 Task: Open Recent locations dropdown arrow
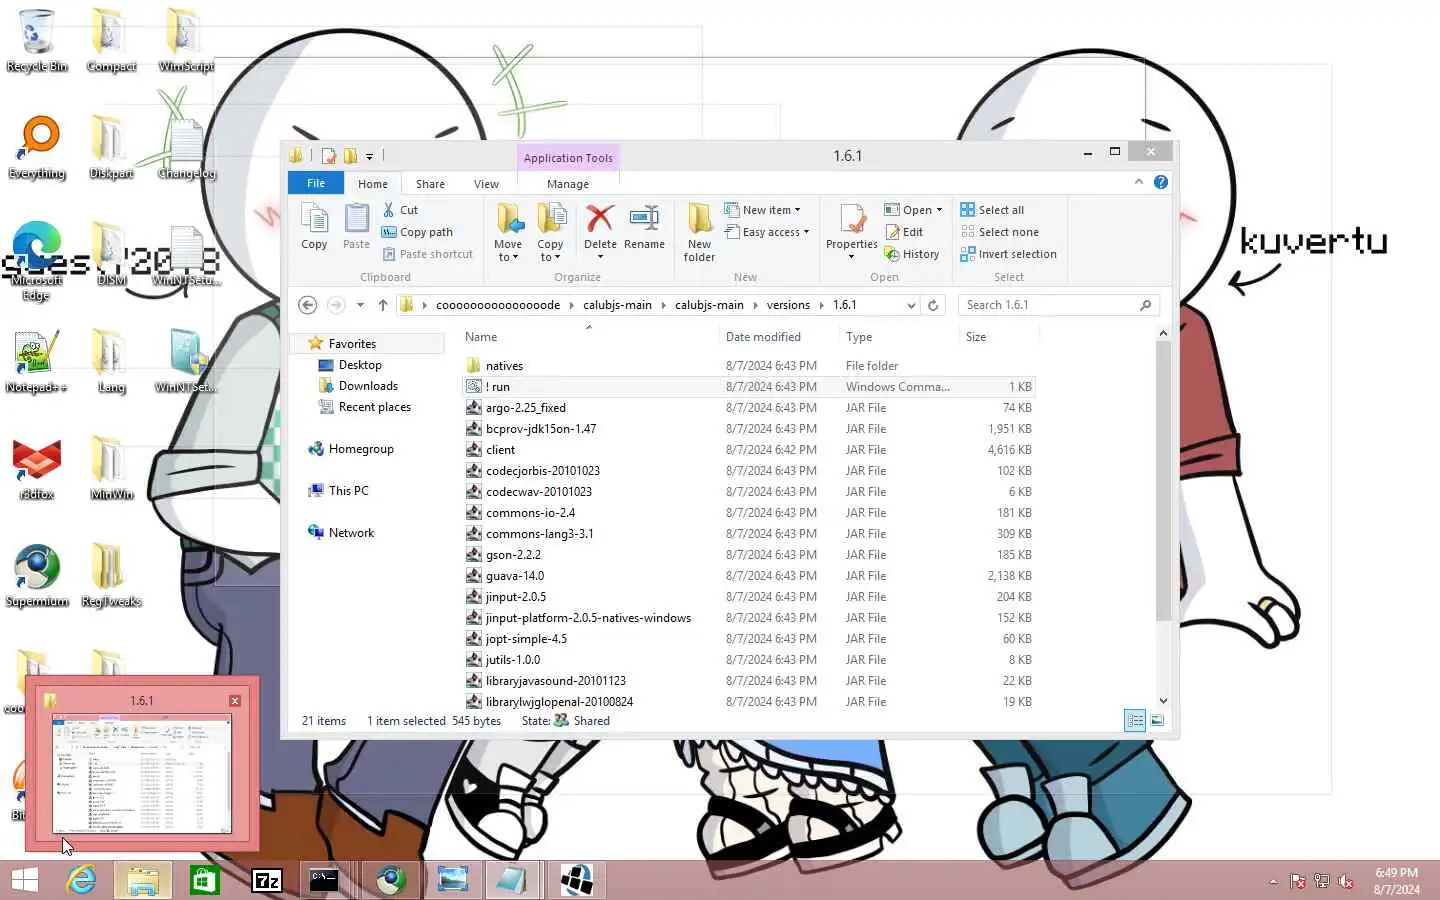(360, 305)
